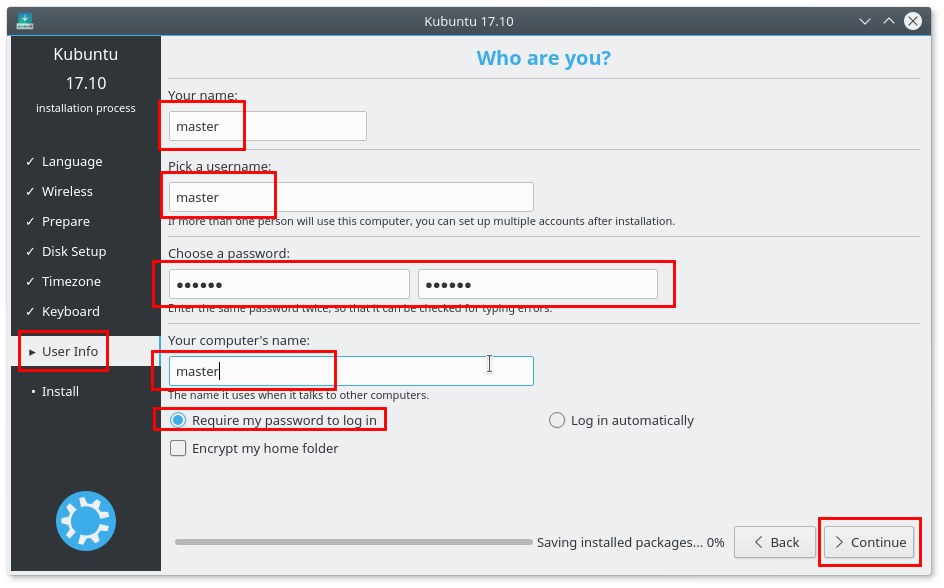Click the installation progress bar

coord(350,541)
